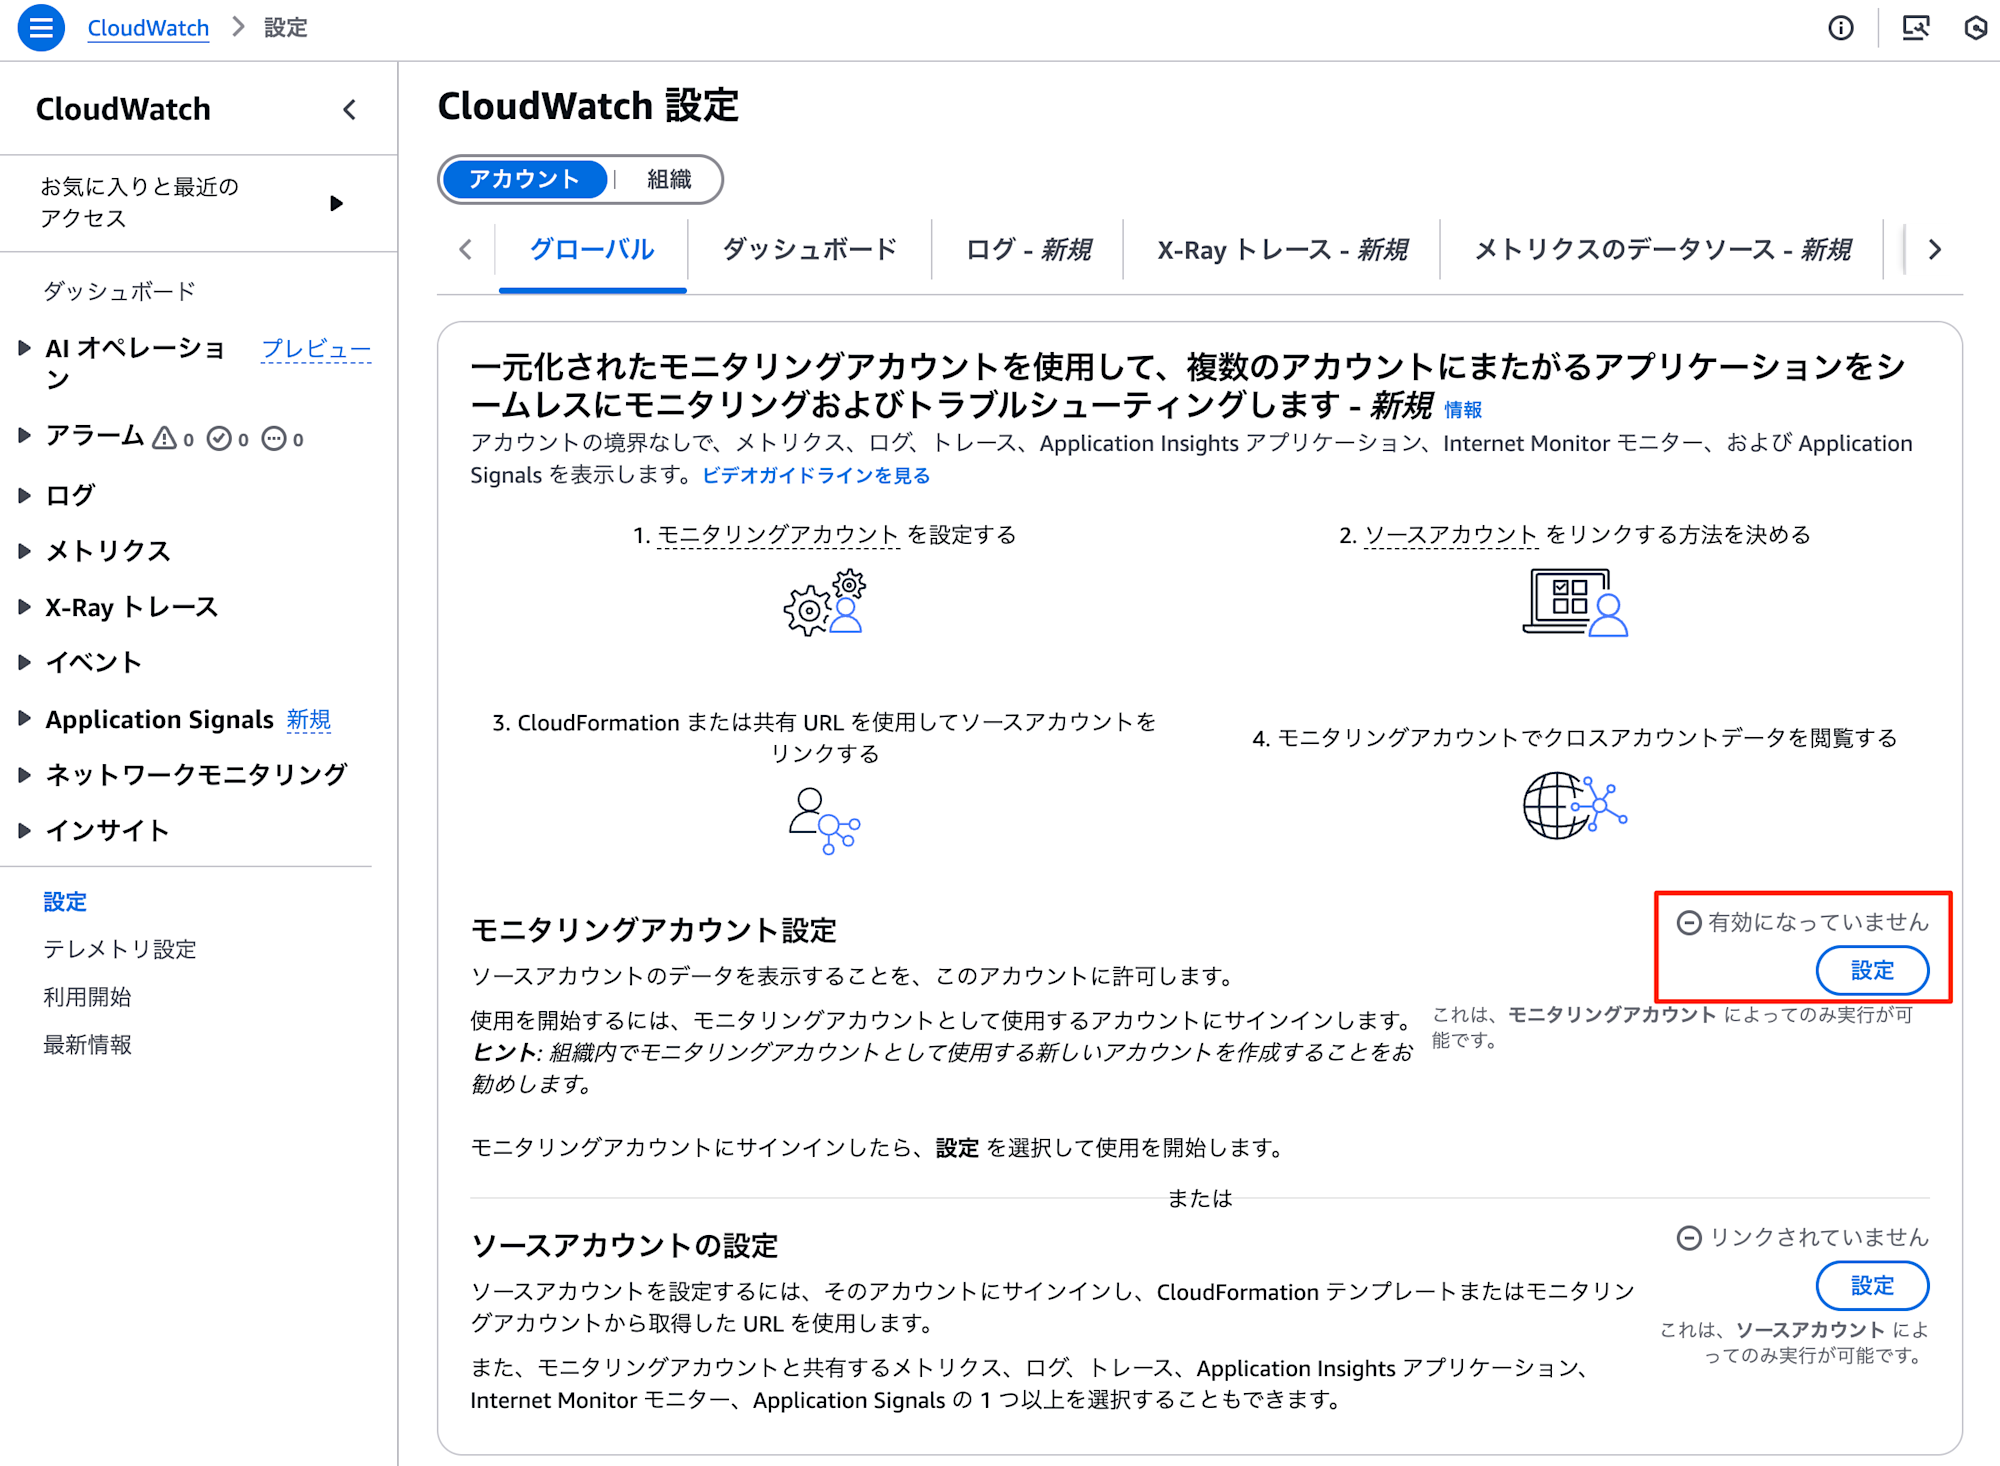Viewport: 2000px width, 1466px height.
Task: Click the 情報 info link
Action: [1463, 410]
